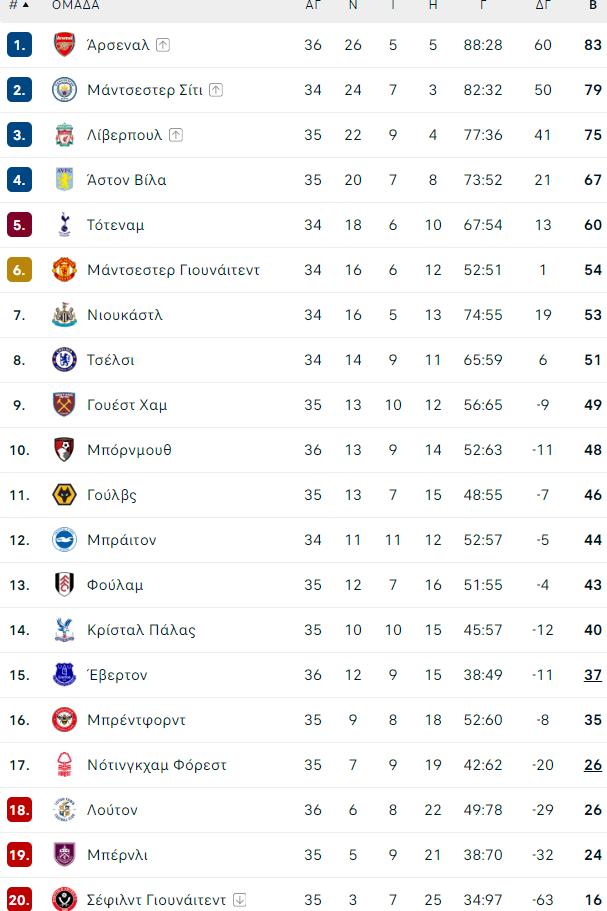Click the Chelsea badge icon
The height and width of the screenshot is (911, 607).
[x=63, y=359]
